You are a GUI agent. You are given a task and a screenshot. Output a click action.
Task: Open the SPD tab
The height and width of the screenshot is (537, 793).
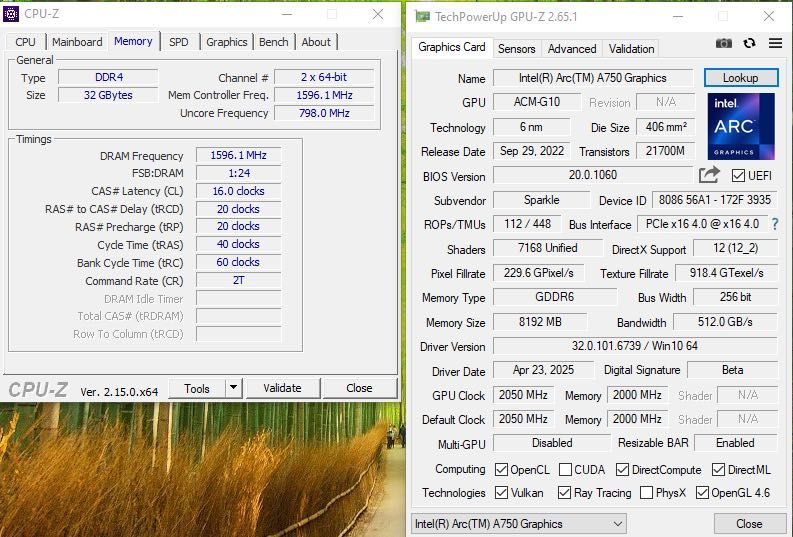pos(179,42)
